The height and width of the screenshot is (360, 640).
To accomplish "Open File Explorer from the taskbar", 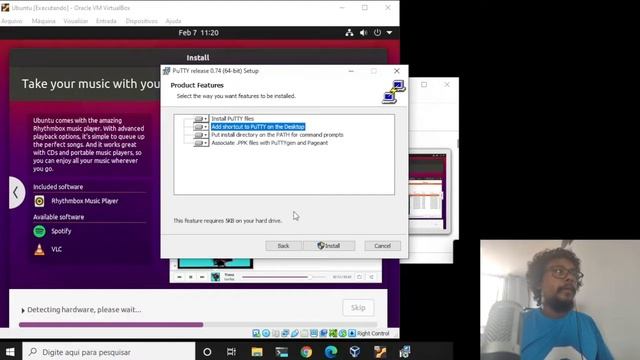I will (257, 352).
